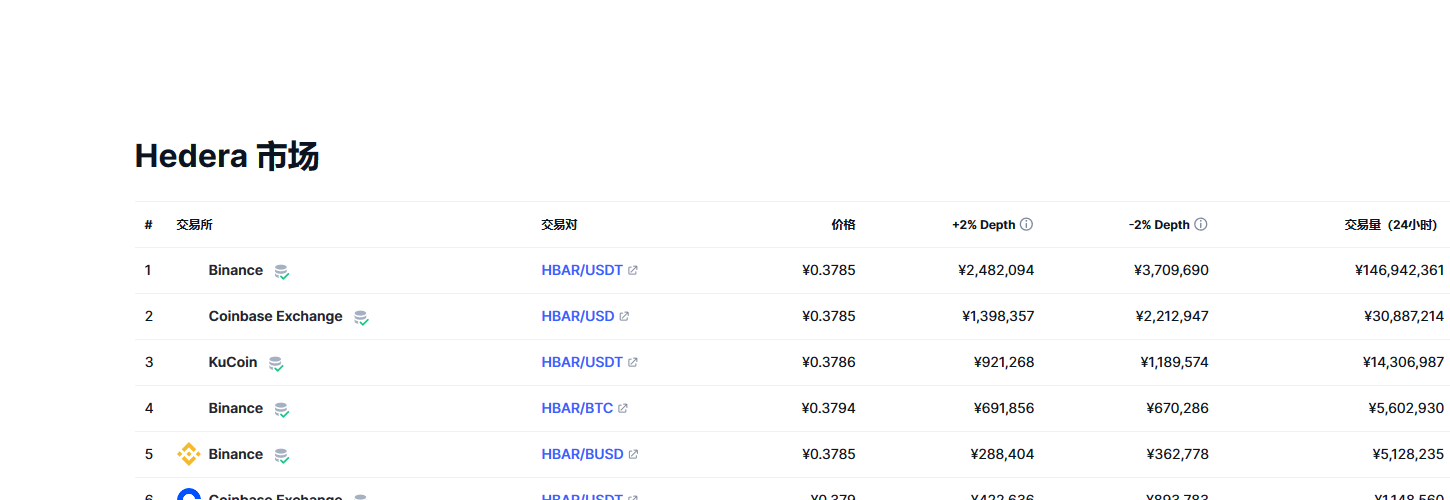The height and width of the screenshot is (500, 1450).
Task: Open the HBAR/USD trading pair link
Action: (578, 316)
